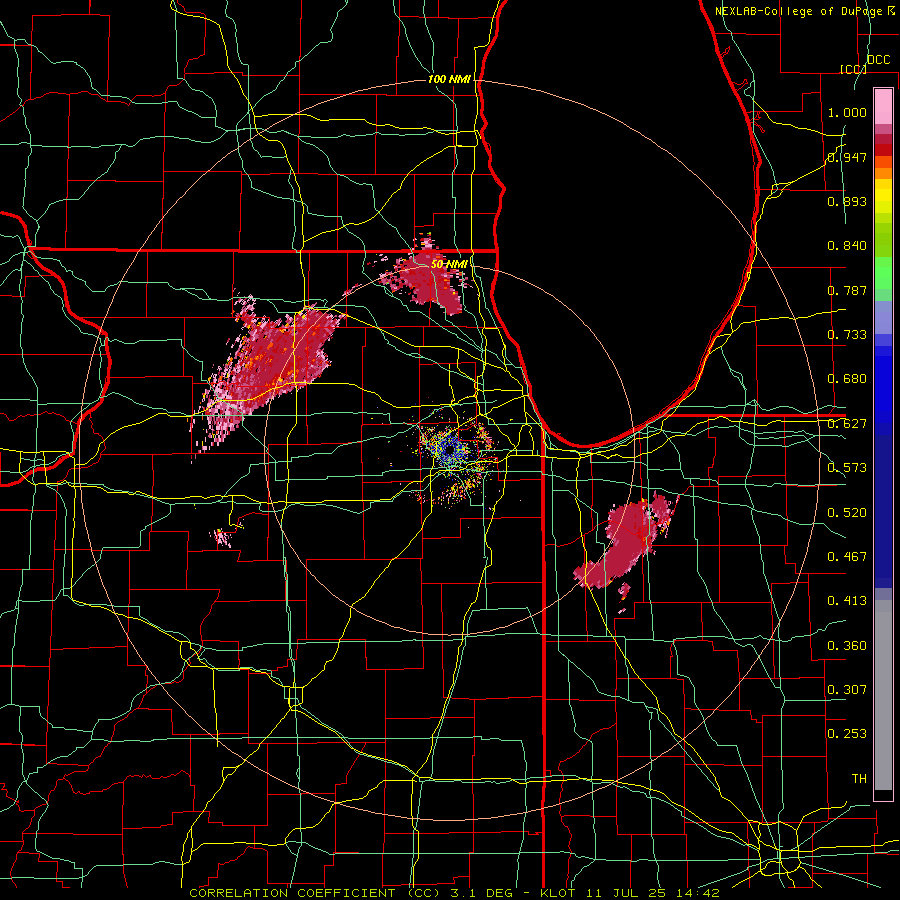
Task: Select the 0.253 legend value
Action: click(847, 734)
